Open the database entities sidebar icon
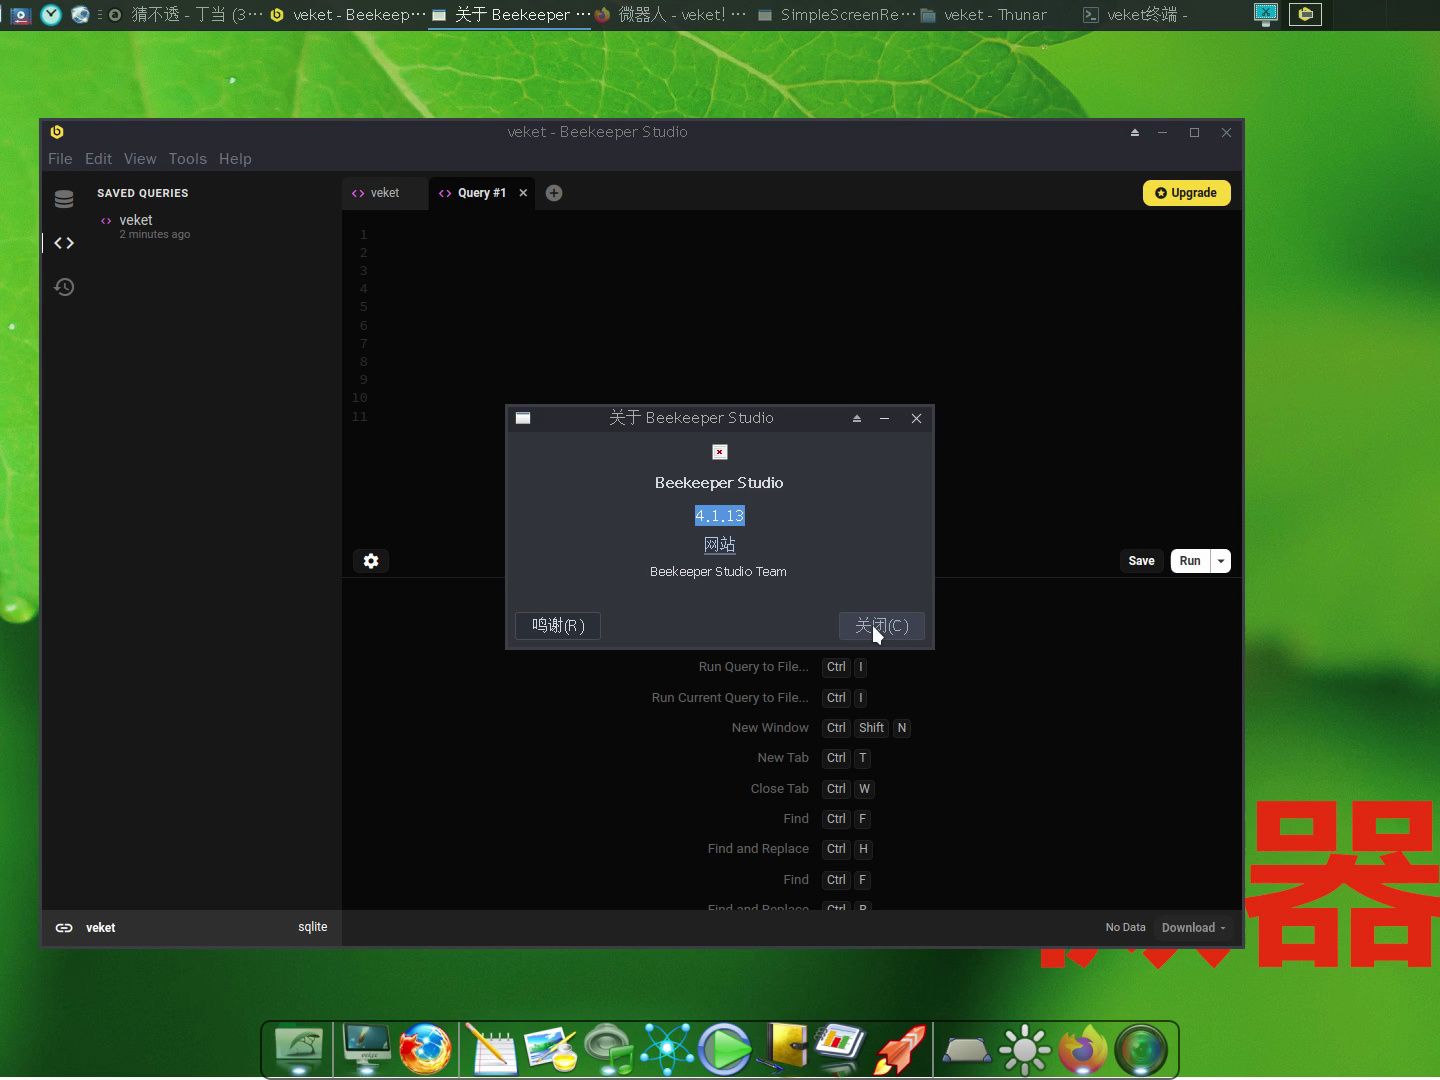Image resolution: width=1440 pixels, height=1080 pixels. pyautogui.click(x=64, y=199)
